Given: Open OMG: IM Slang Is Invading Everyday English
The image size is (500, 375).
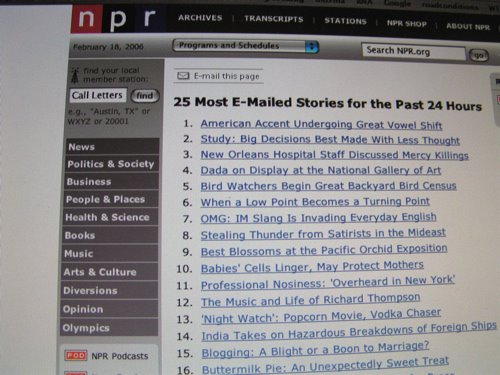Looking at the screenshot, I should 318,218.
